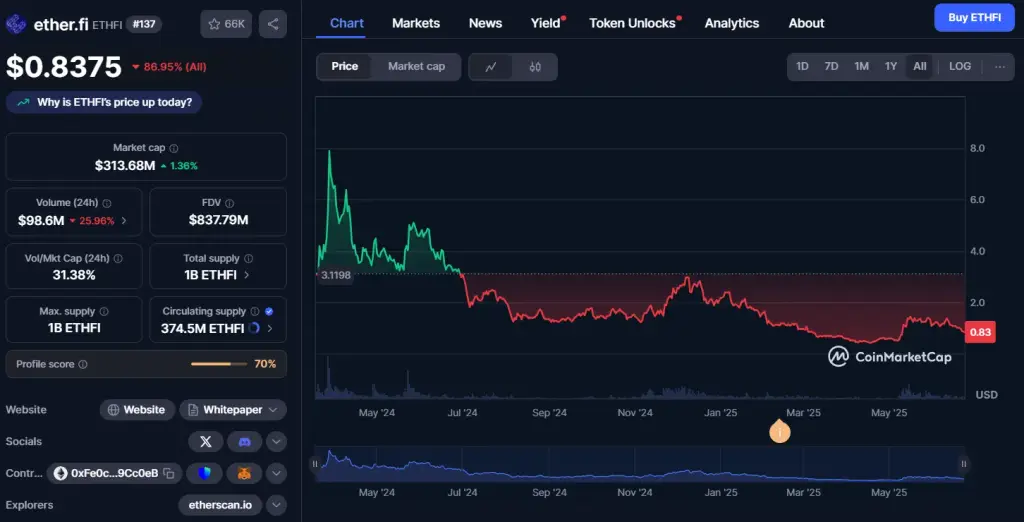
Task: Click contract address 0xFe0c...9Cc0eB
Action: point(114,473)
